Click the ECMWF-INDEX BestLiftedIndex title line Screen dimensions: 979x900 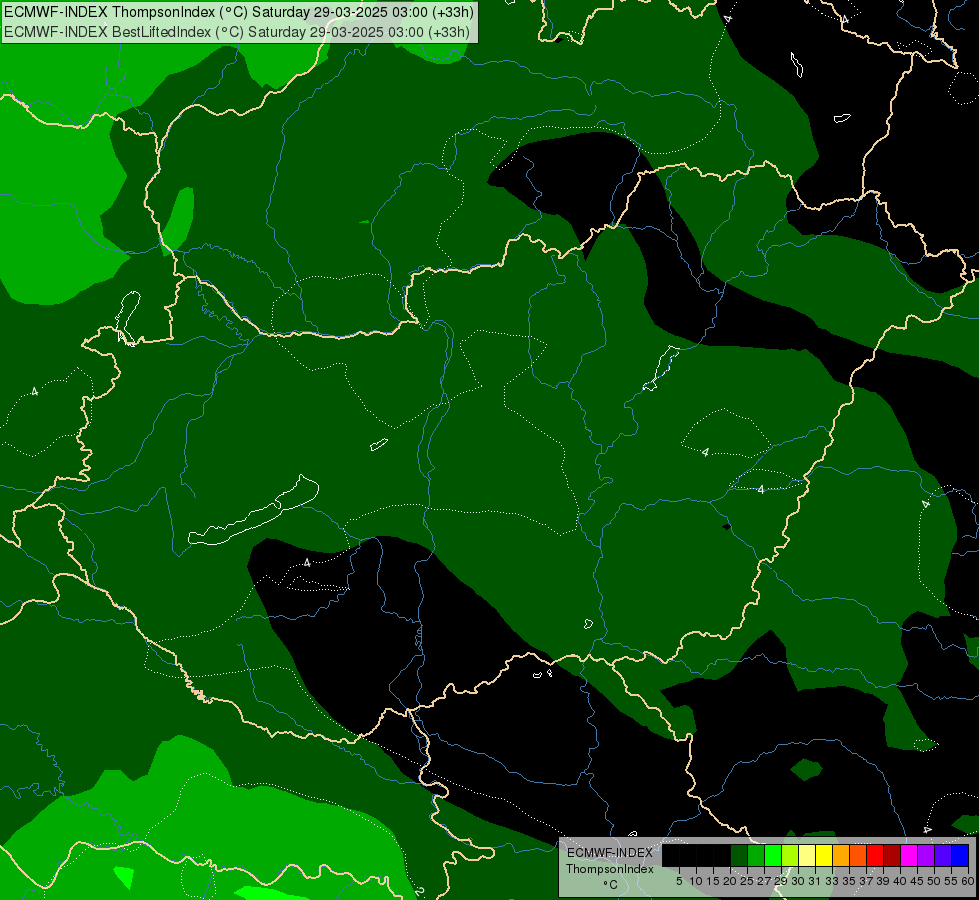coord(237,32)
